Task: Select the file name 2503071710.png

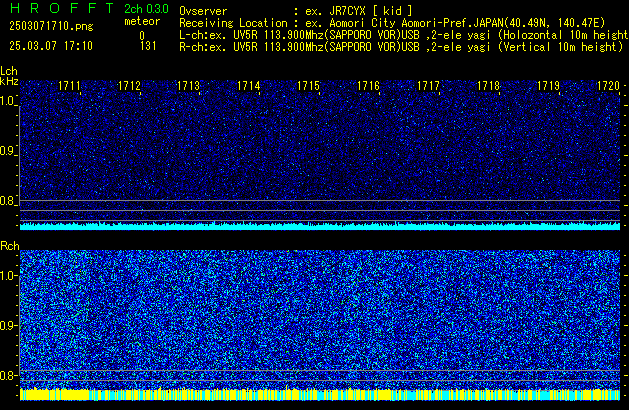Action: coord(51,26)
